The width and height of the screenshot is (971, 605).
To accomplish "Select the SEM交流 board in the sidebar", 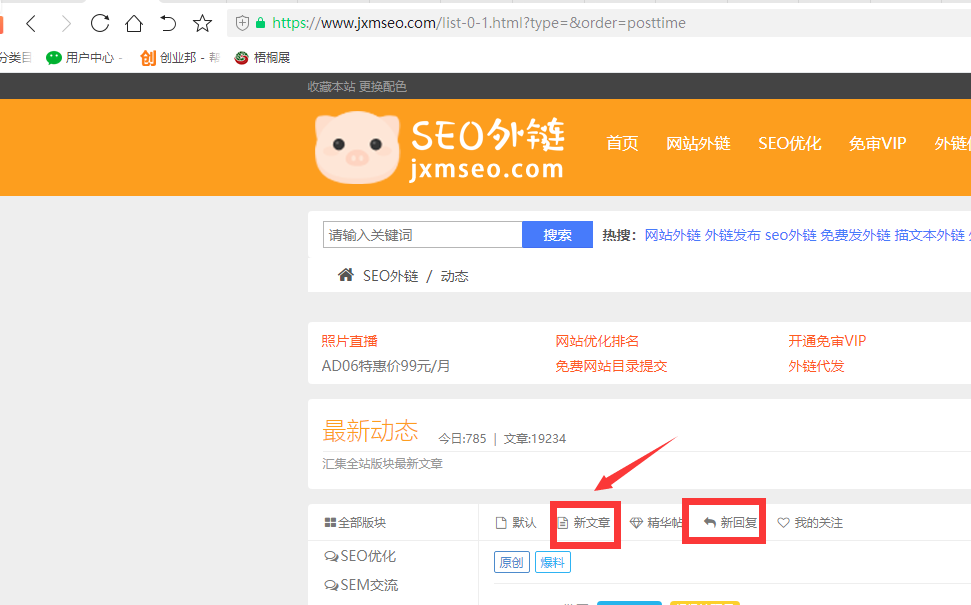I will click(x=361, y=585).
